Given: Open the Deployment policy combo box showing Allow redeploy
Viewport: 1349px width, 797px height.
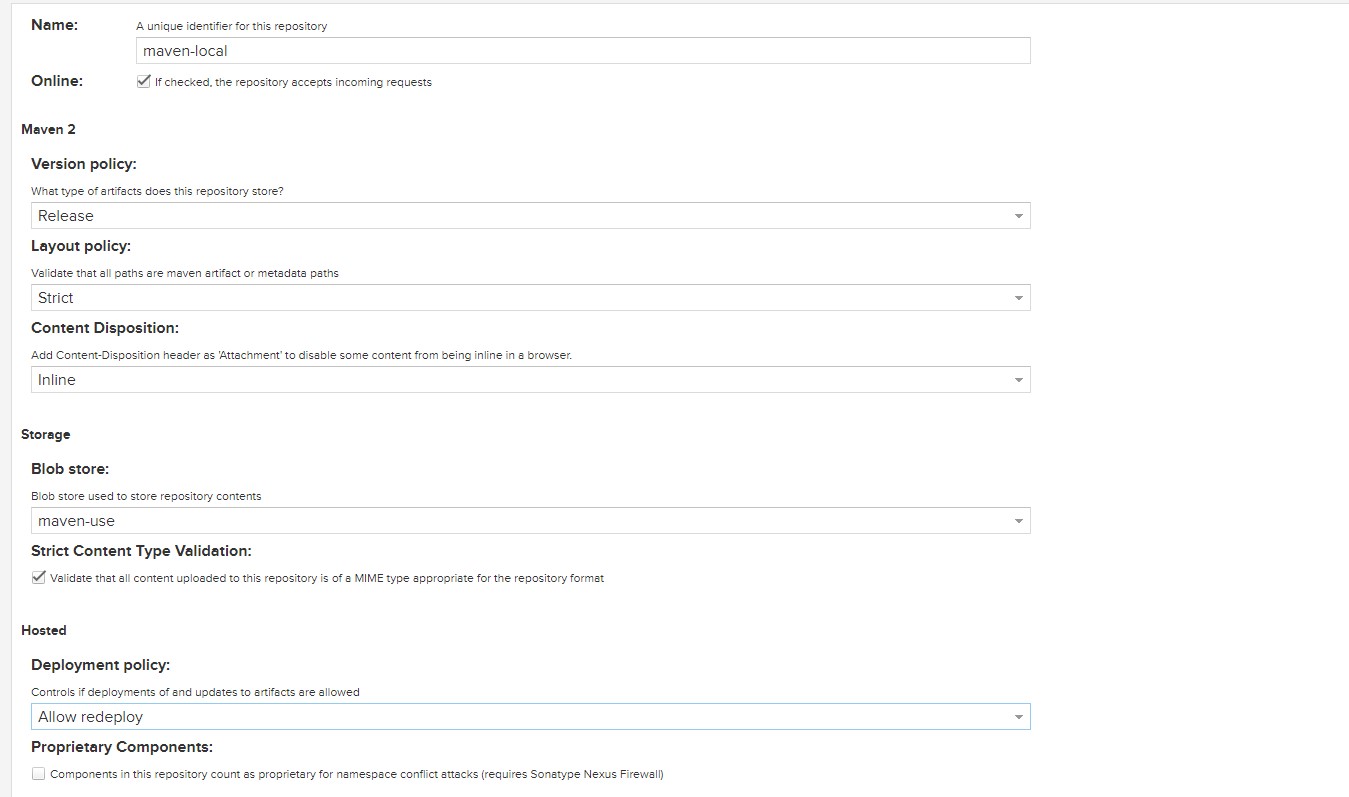Looking at the screenshot, I should pos(520,717).
